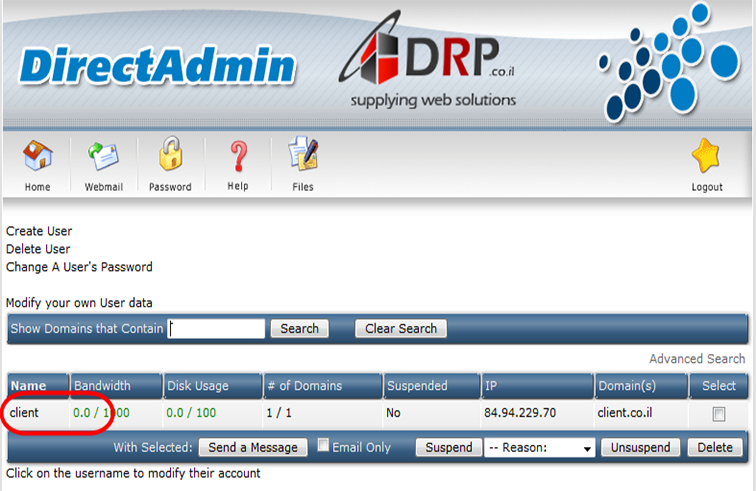The height and width of the screenshot is (491, 756).
Task: Open the client username link
Action: pyautogui.click(x=27, y=413)
